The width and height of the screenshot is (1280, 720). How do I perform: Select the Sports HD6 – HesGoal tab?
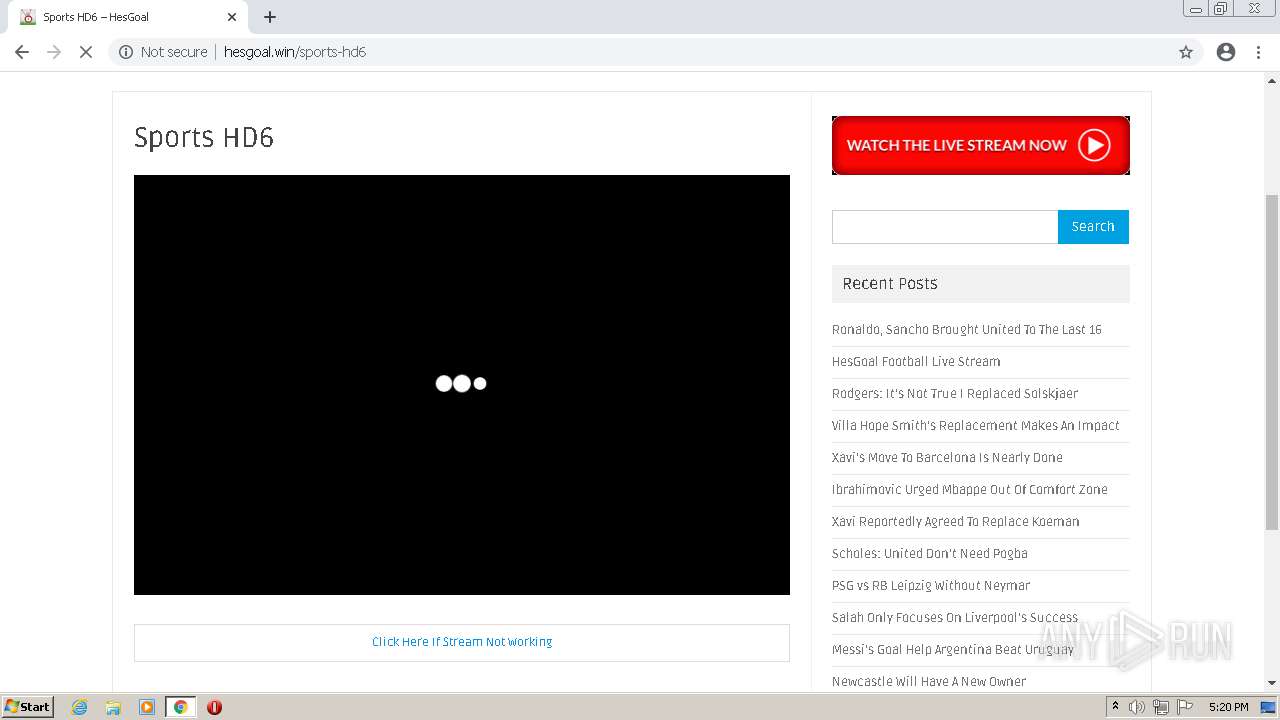tap(128, 17)
